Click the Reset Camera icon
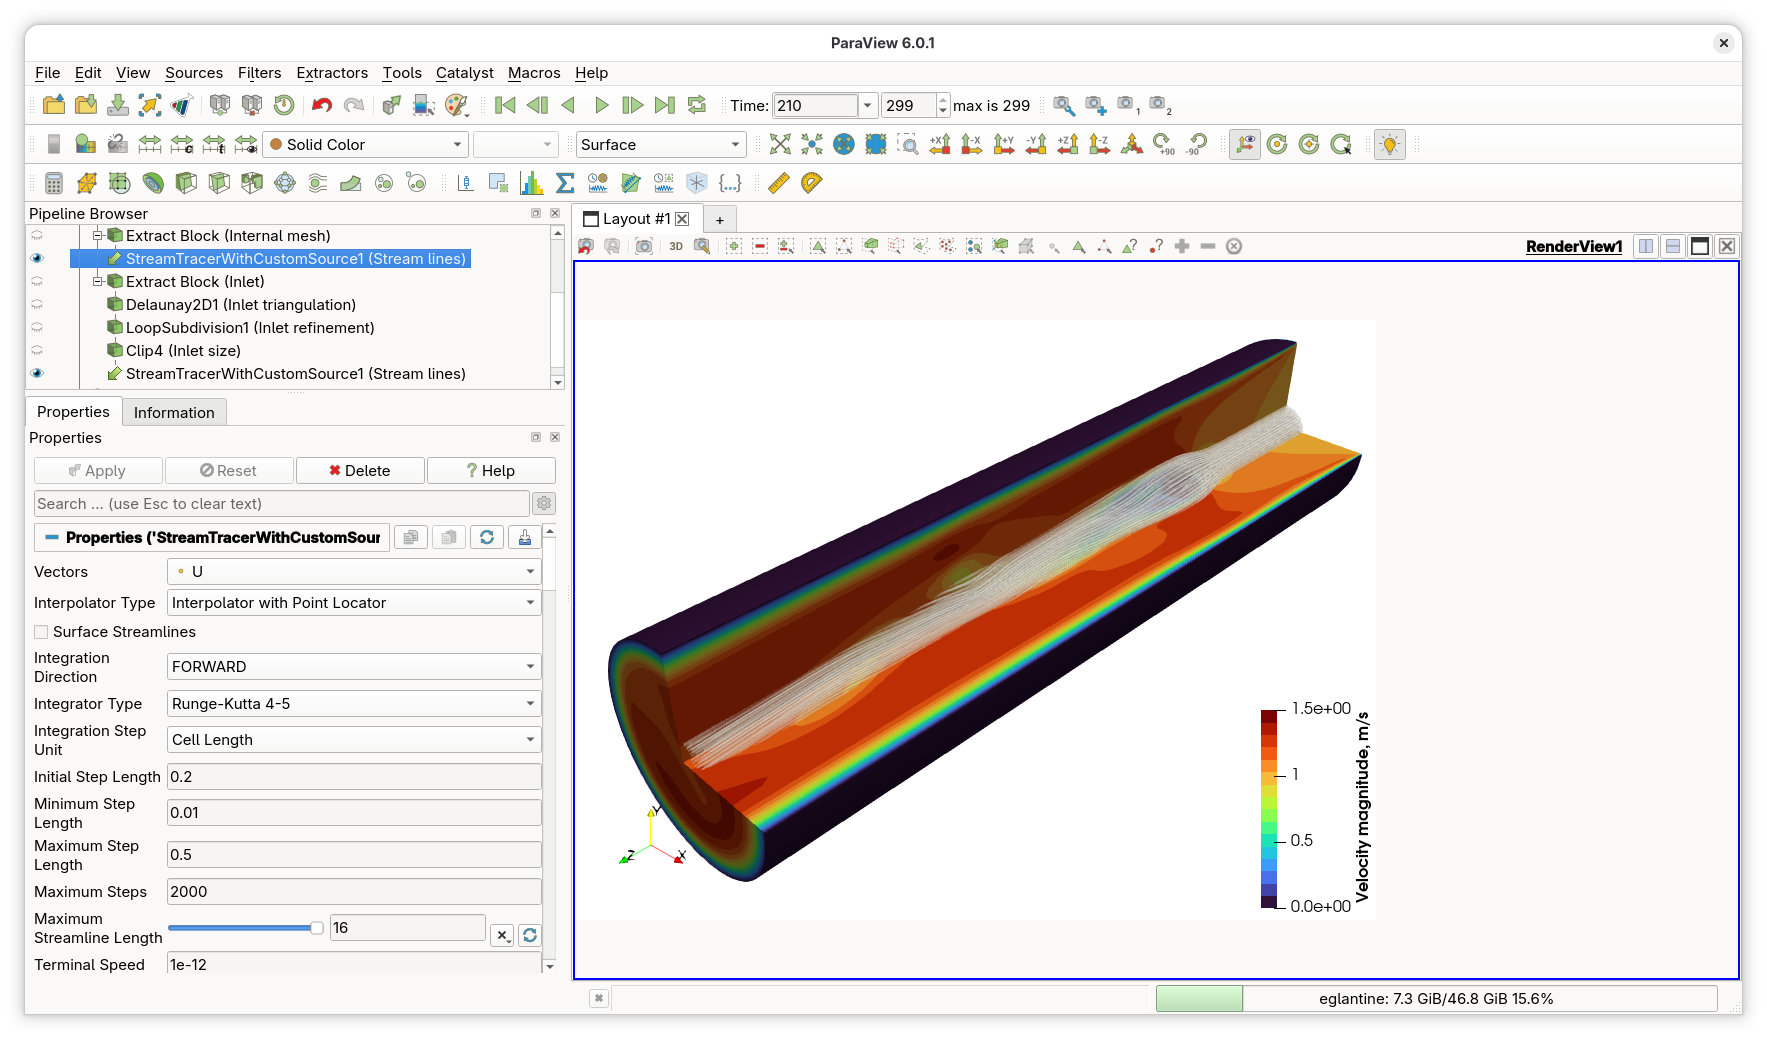 tap(780, 144)
